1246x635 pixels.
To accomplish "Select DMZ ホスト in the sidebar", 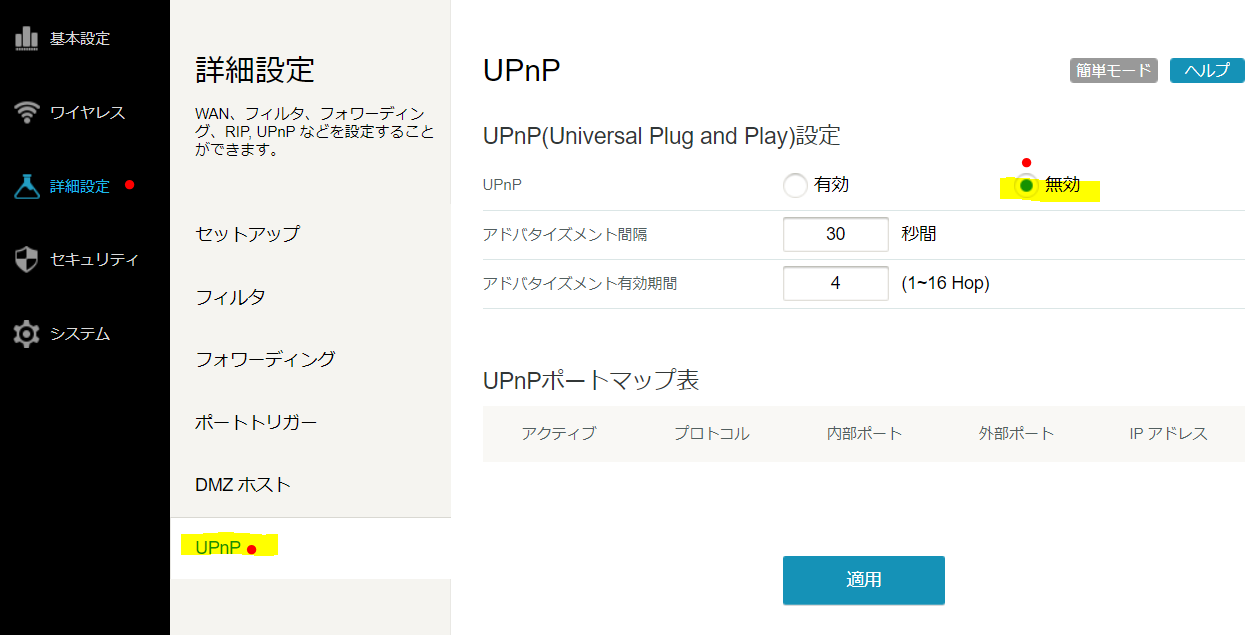I will pos(243,485).
